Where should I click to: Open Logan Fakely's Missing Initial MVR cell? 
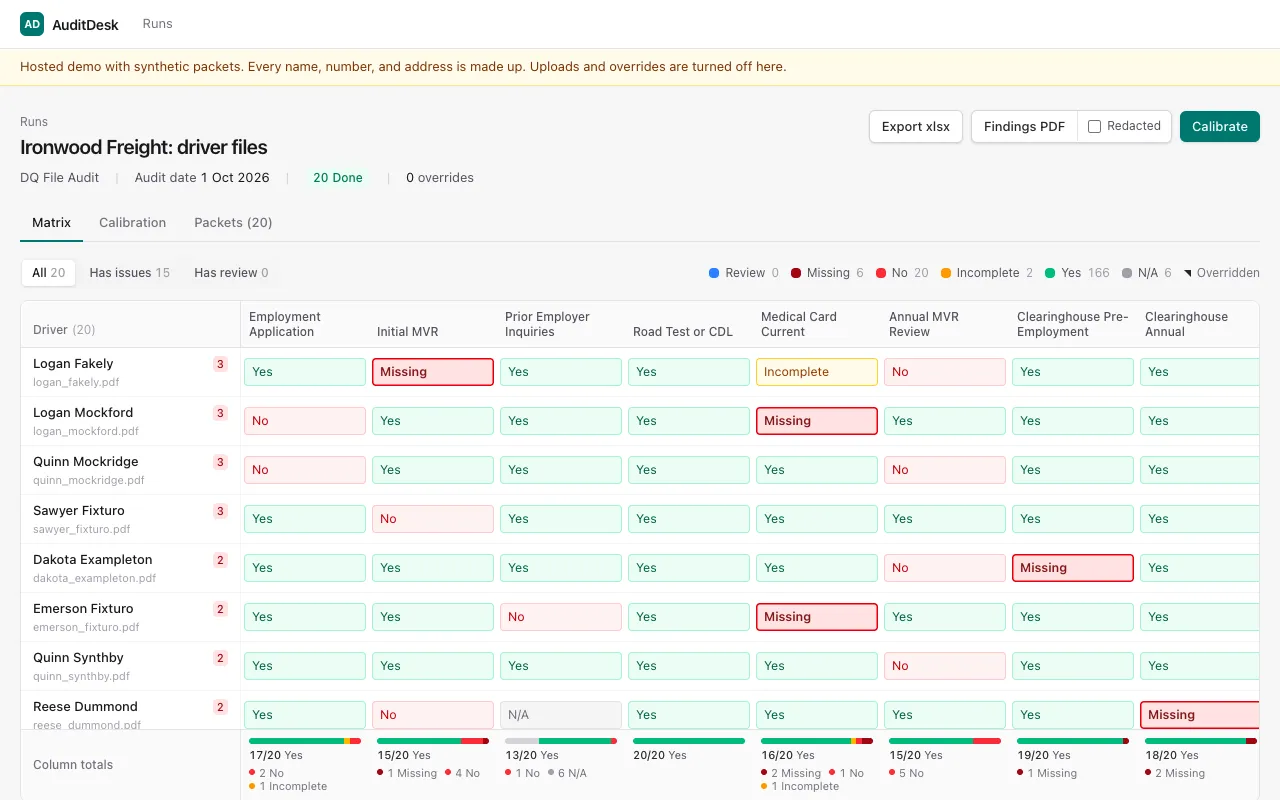tap(433, 372)
